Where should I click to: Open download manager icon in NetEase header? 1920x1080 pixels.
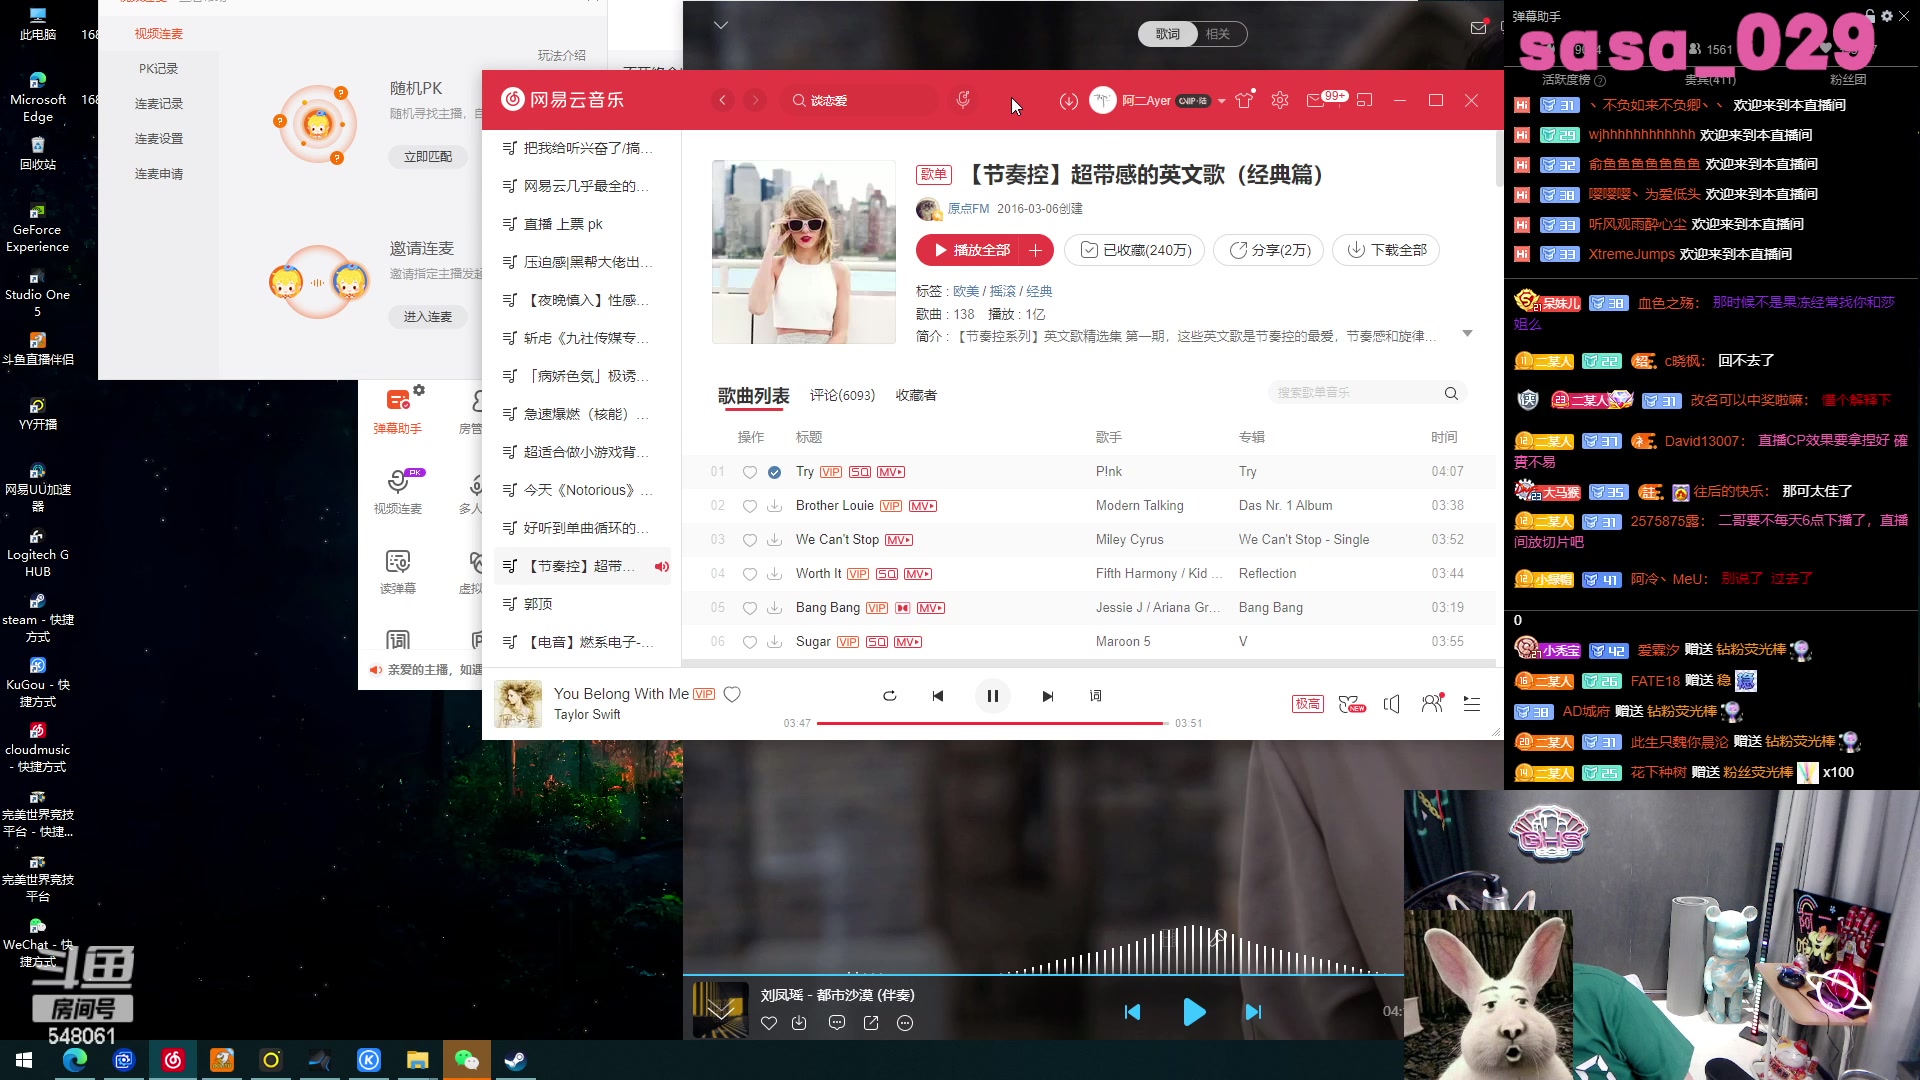[1069, 101]
